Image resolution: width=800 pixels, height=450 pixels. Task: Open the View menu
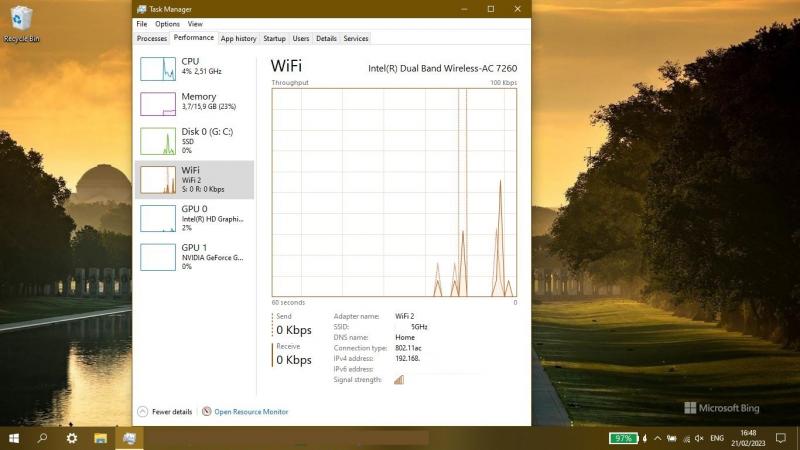(195, 24)
